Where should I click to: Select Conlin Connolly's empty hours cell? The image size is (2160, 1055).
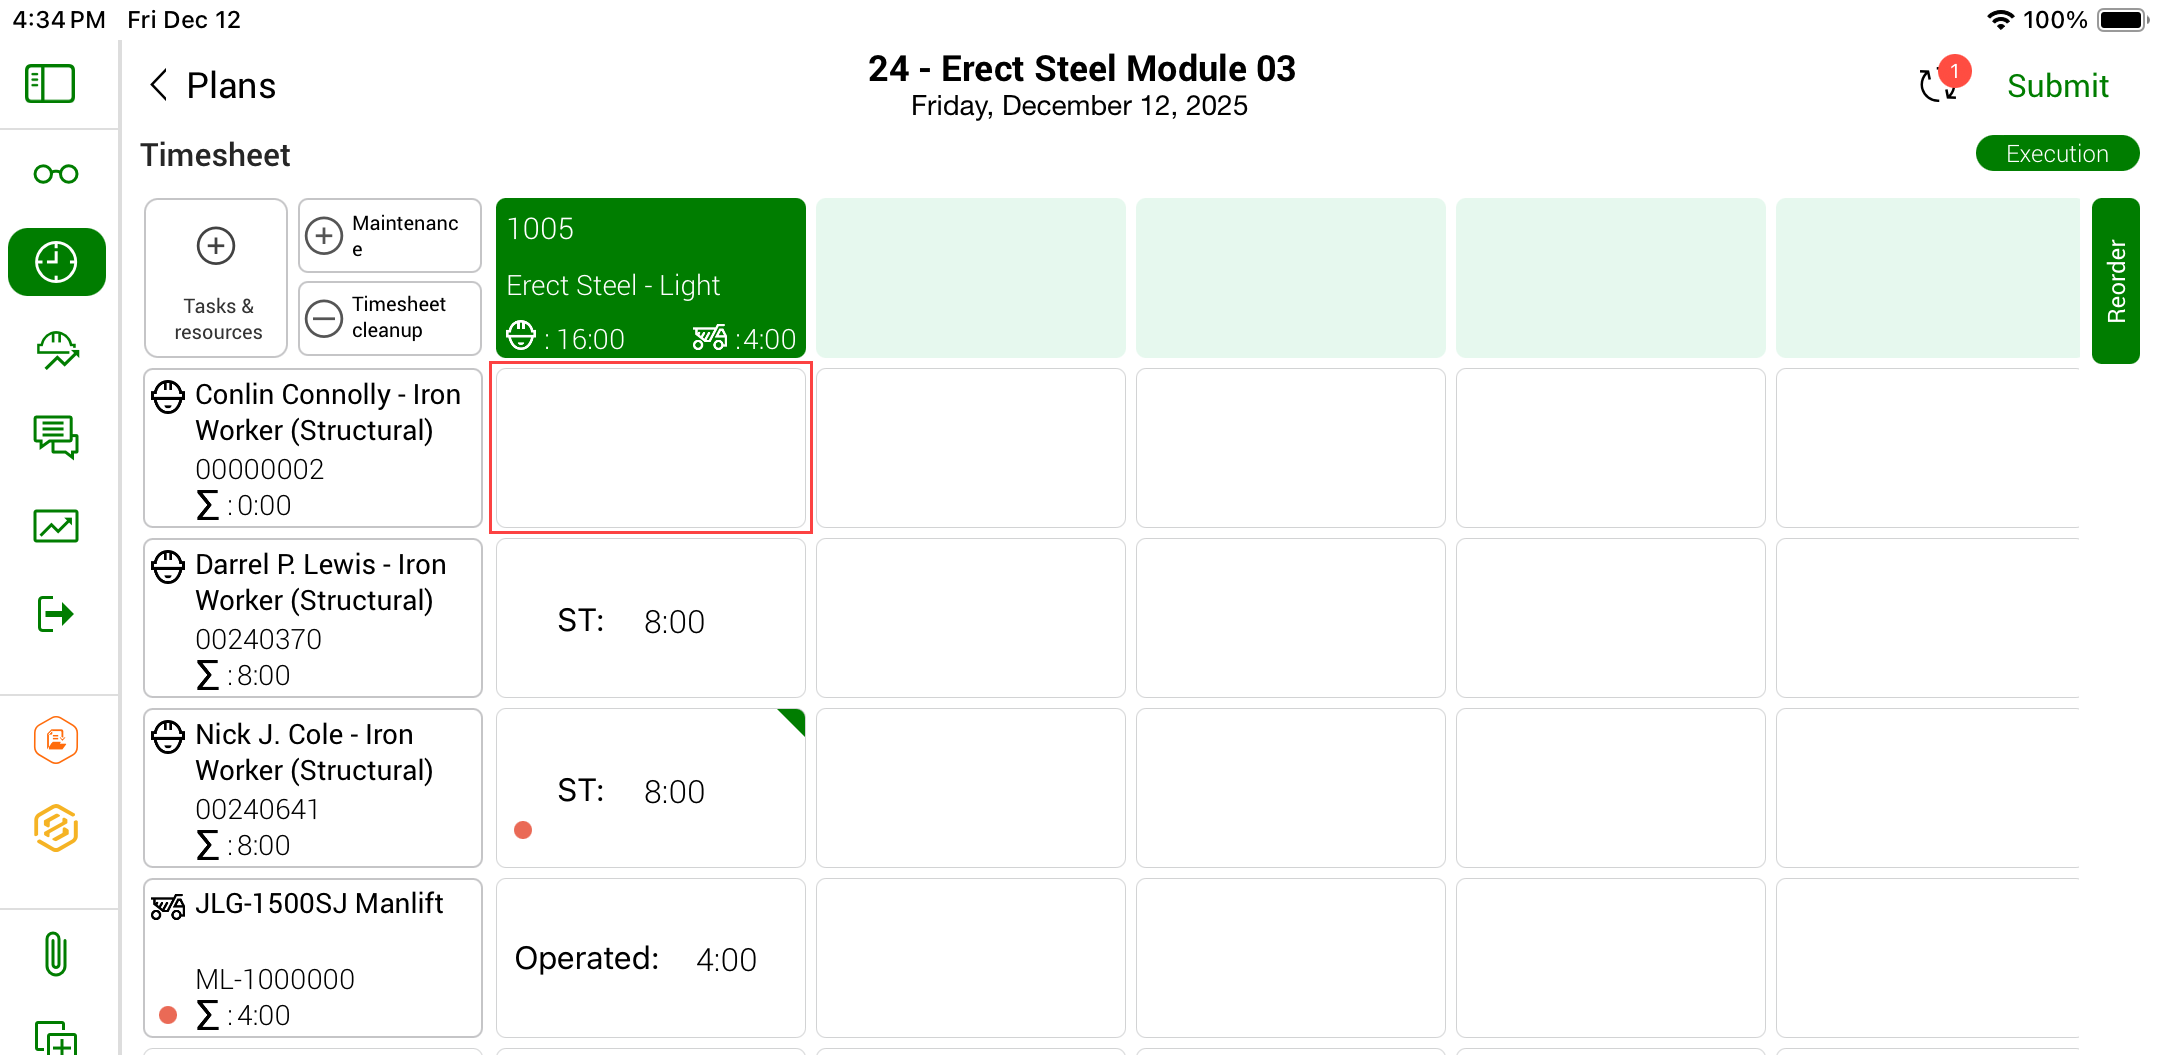point(651,448)
